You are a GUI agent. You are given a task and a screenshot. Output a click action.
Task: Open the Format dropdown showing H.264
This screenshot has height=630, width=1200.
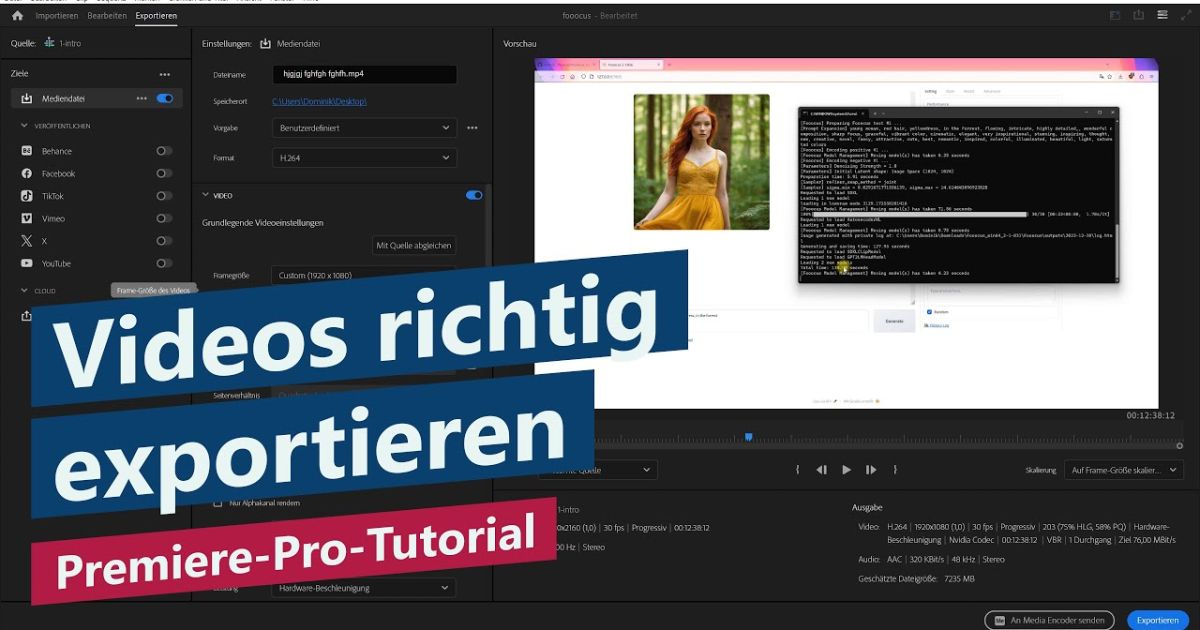(x=363, y=157)
